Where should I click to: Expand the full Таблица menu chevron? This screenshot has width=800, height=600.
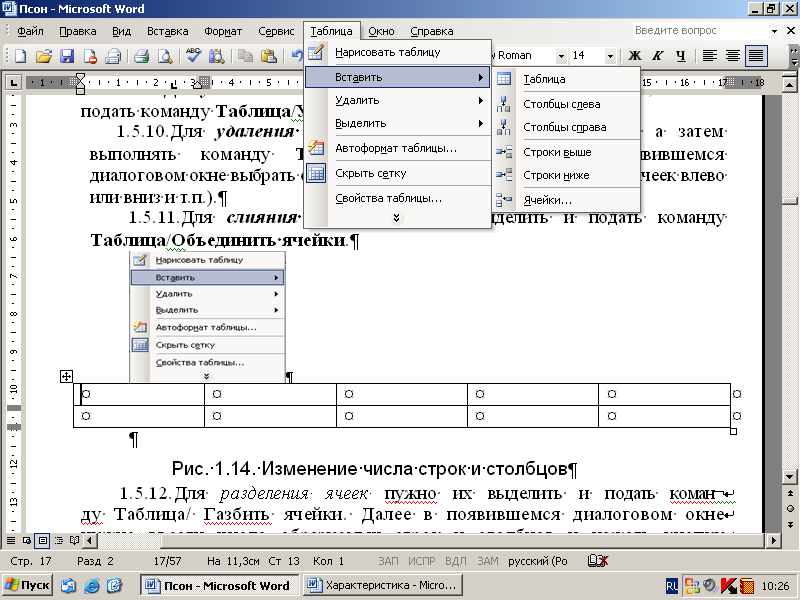[x=396, y=218]
